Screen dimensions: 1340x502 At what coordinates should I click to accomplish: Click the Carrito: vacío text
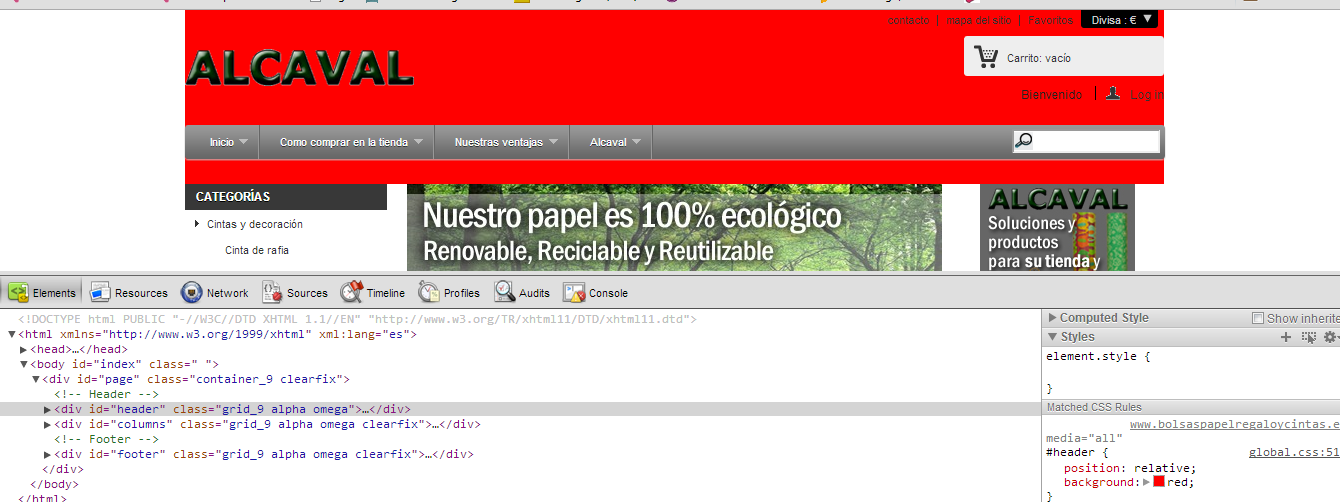pyautogui.click(x=1039, y=58)
